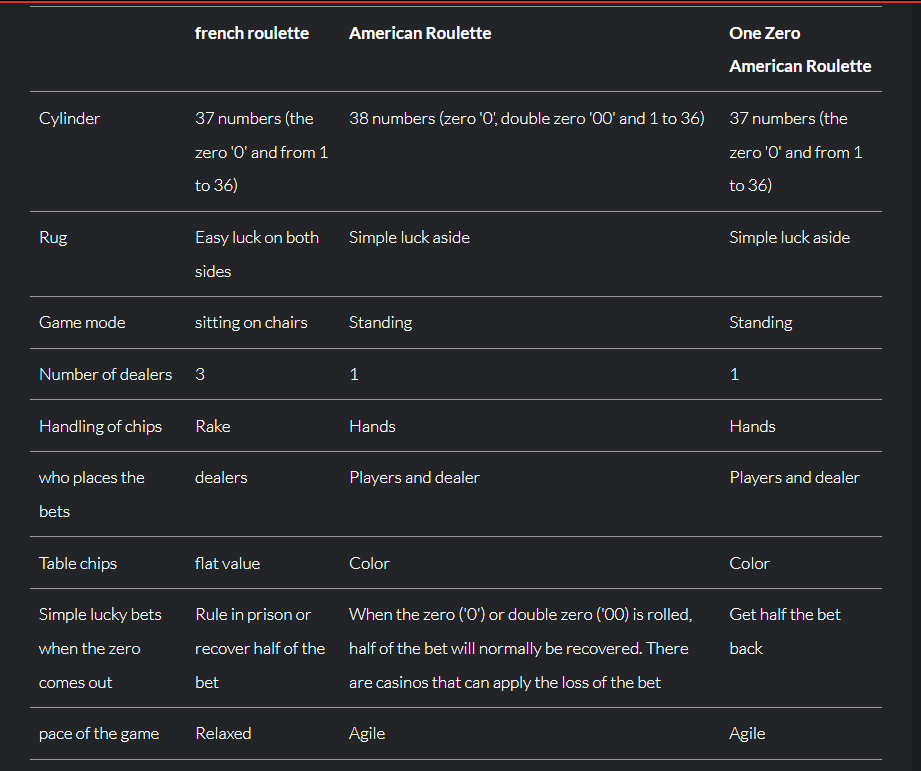The image size is (921, 771).
Task: Click the 'Easy luck on both sides' cell
Action: click(x=257, y=254)
